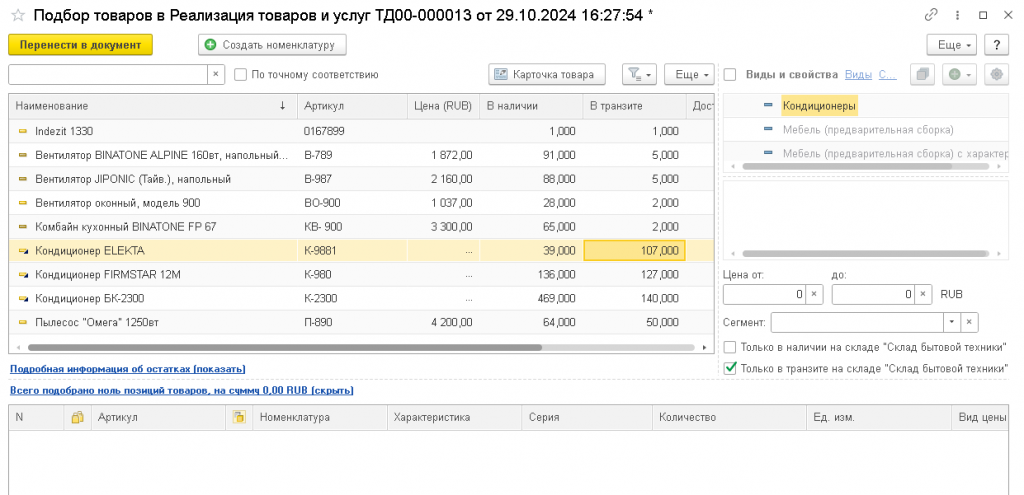Clear the search field with the x
1024x495 pixels.
216,74
